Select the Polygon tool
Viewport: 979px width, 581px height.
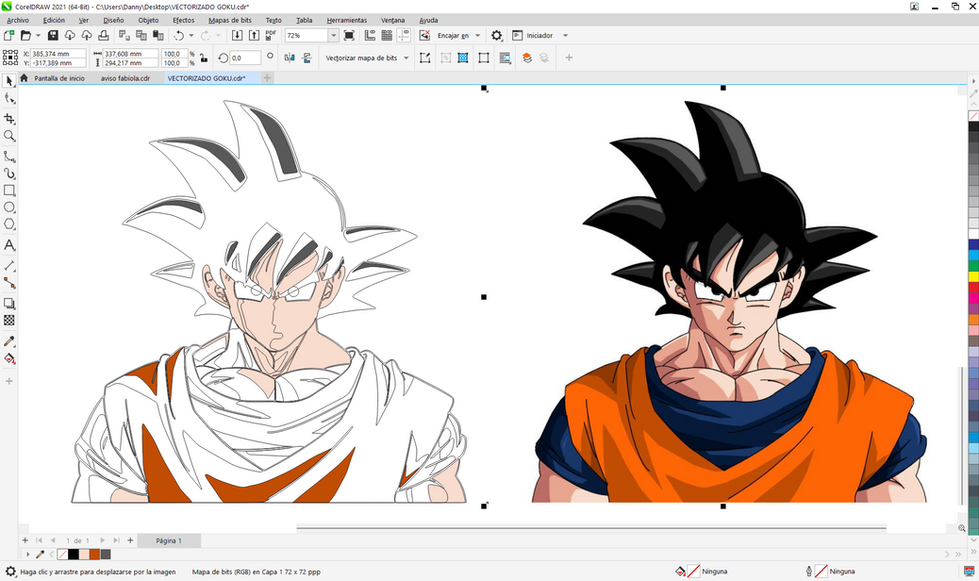point(9,224)
